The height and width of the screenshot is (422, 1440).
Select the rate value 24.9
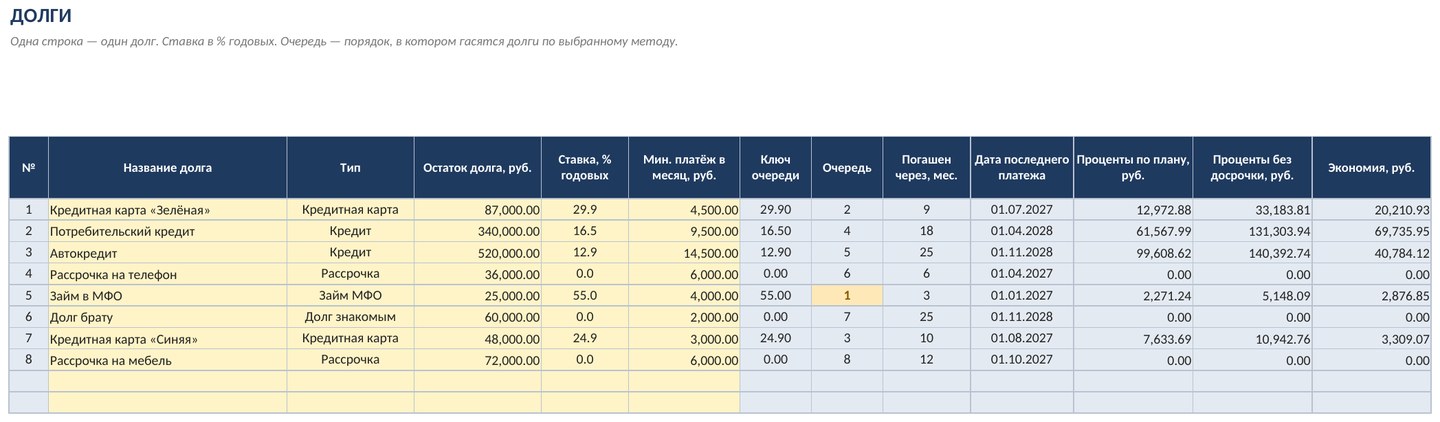[x=585, y=338]
